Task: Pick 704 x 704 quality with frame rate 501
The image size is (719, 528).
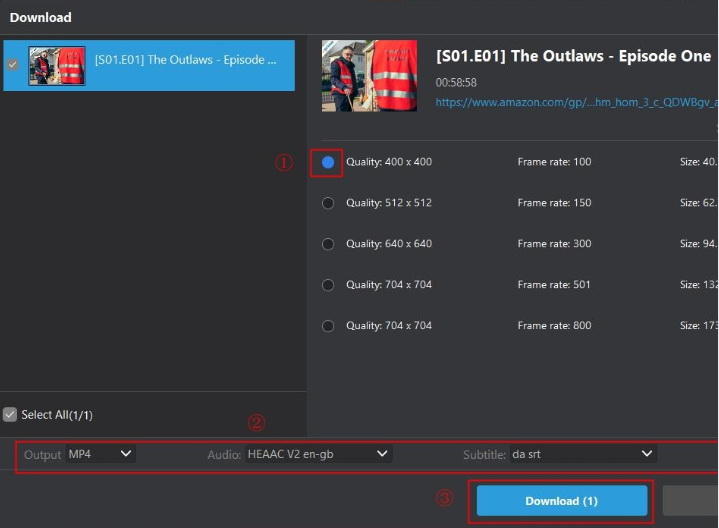Action: pyautogui.click(x=328, y=285)
